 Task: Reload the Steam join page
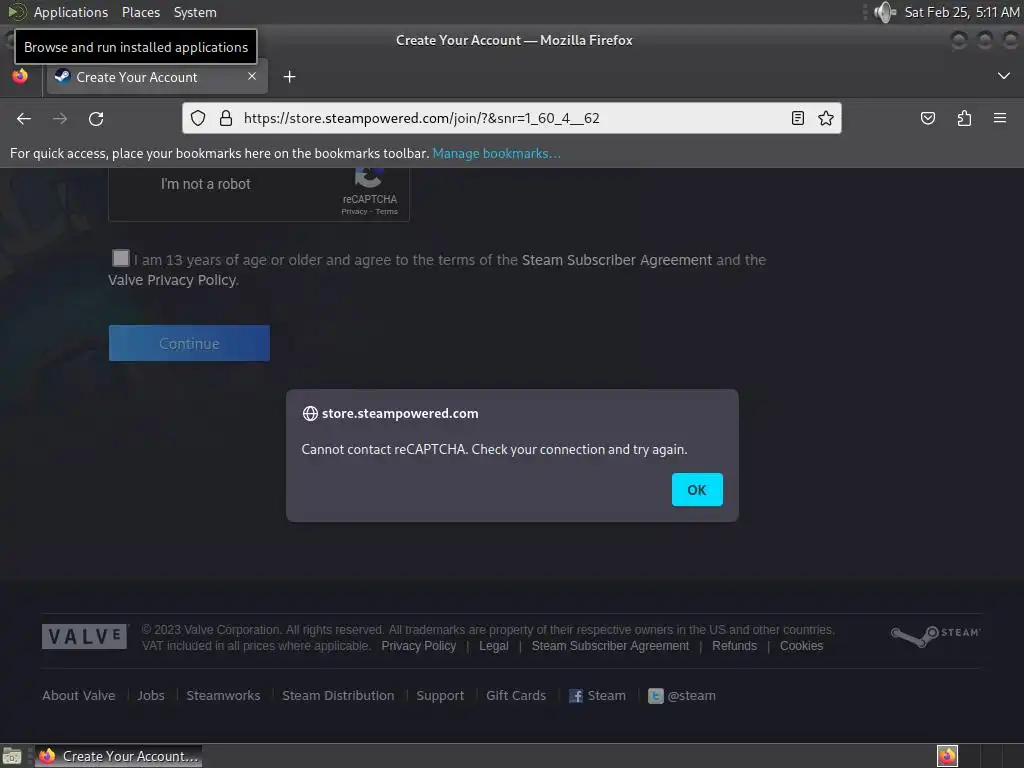click(96, 118)
